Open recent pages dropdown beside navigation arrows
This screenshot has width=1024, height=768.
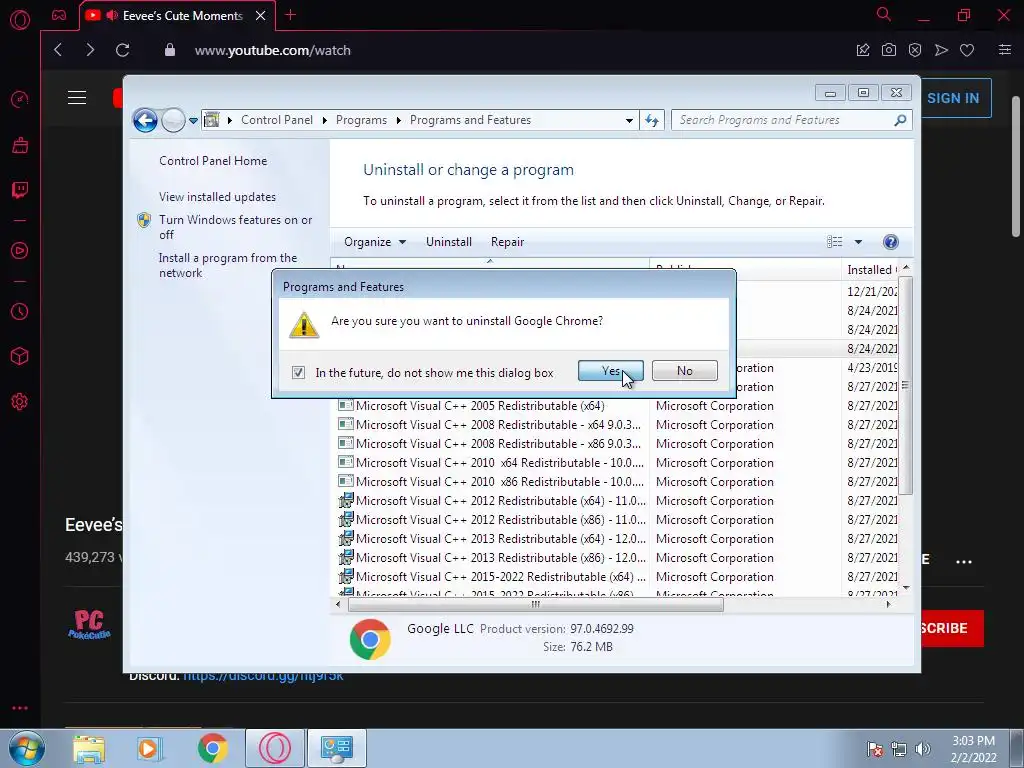pyautogui.click(x=193, y=121)
